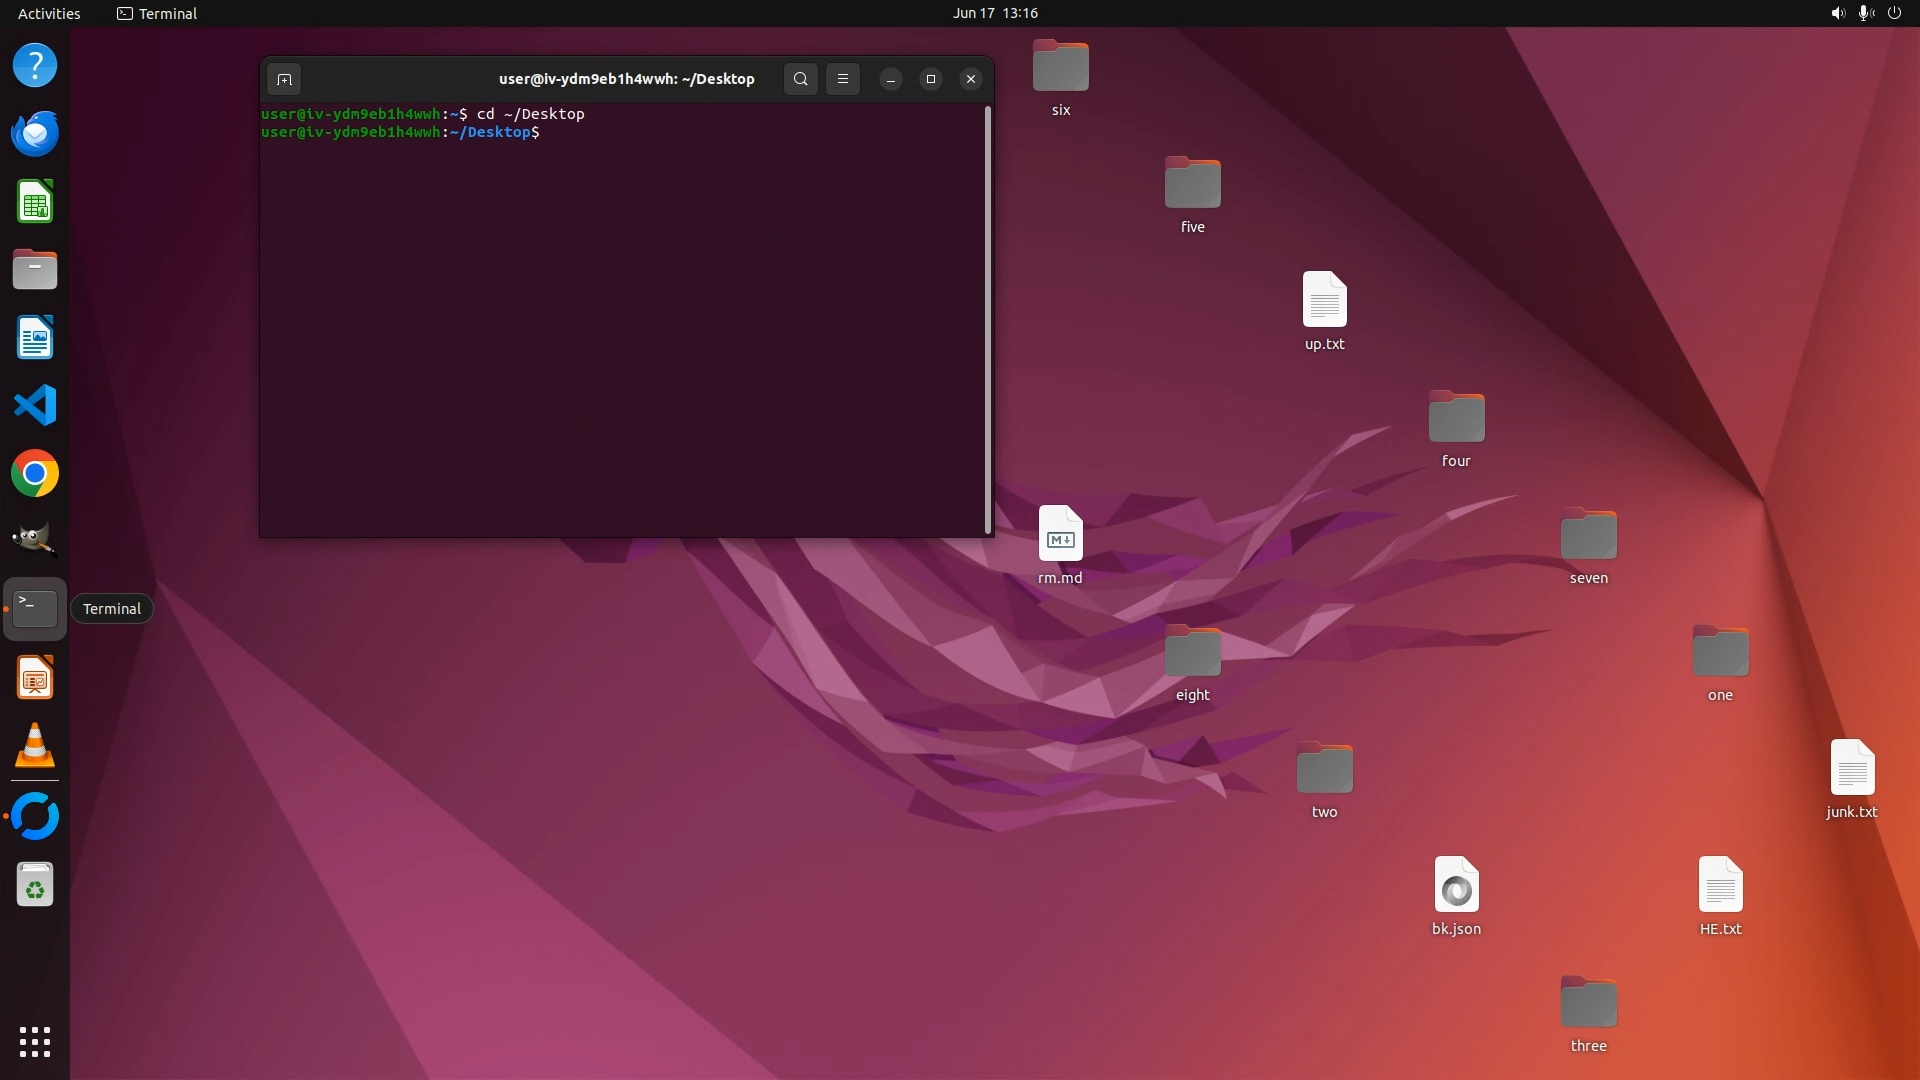This screenshot has width=1920, height=1080.
Task: Launch VLC media player from dock
Action: pos(35,746)
